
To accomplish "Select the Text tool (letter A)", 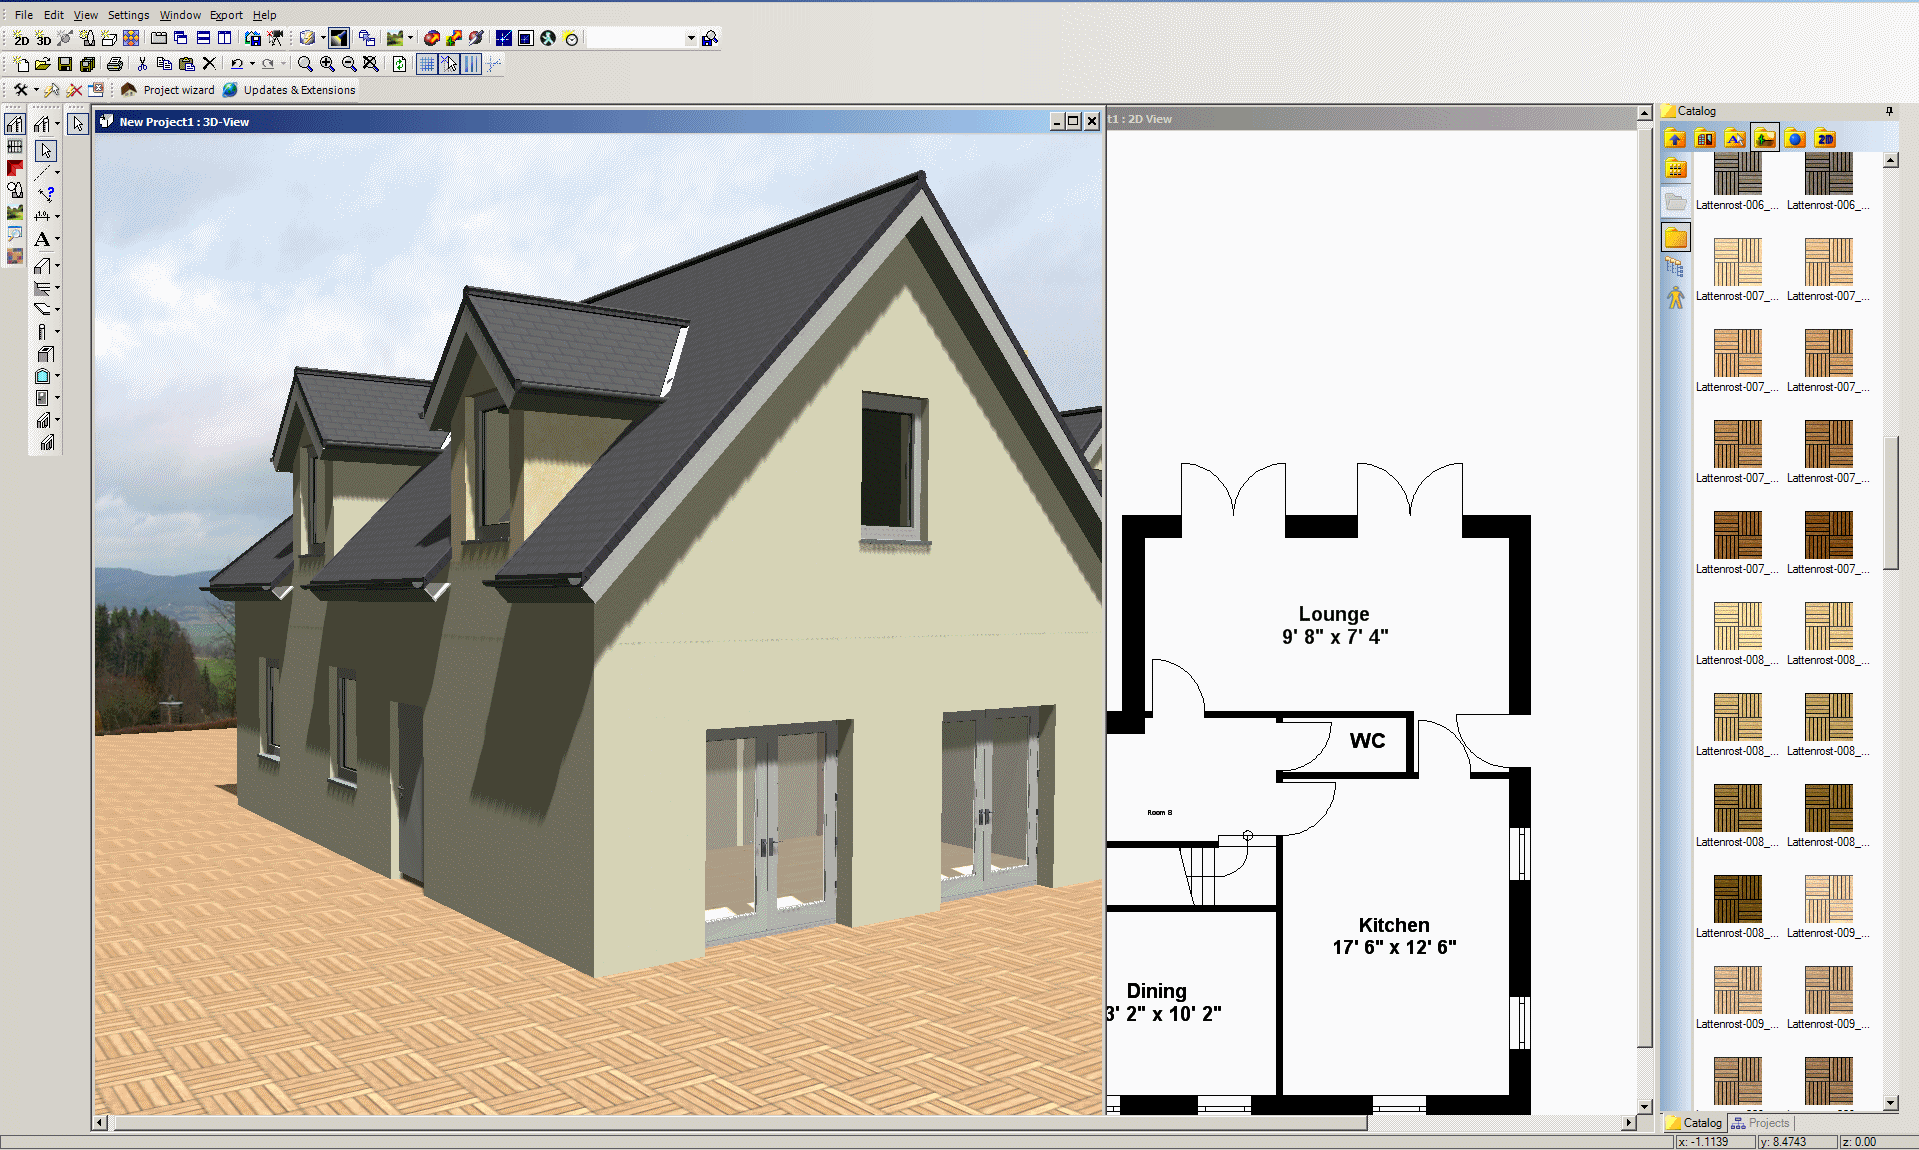I will (x=42, y=240).
